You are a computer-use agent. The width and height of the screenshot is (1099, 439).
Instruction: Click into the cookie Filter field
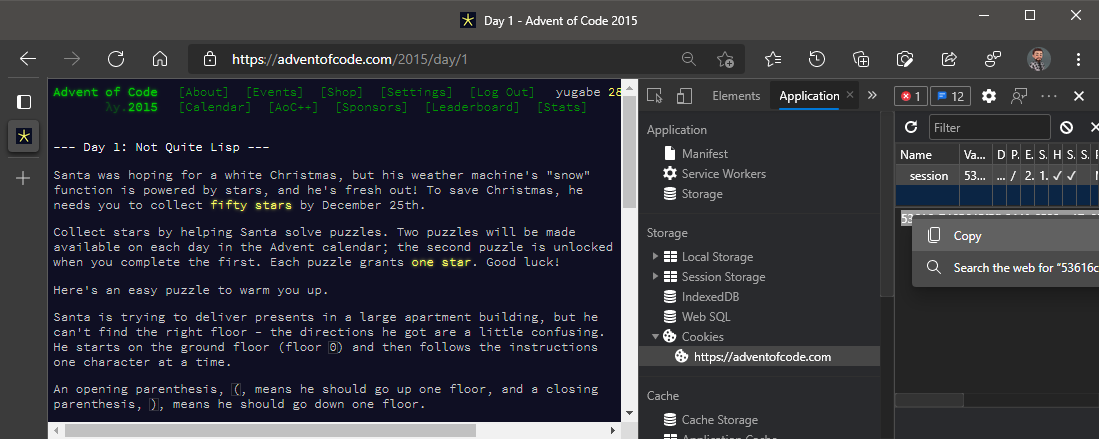pyautogui.click(x=990, y=127)
